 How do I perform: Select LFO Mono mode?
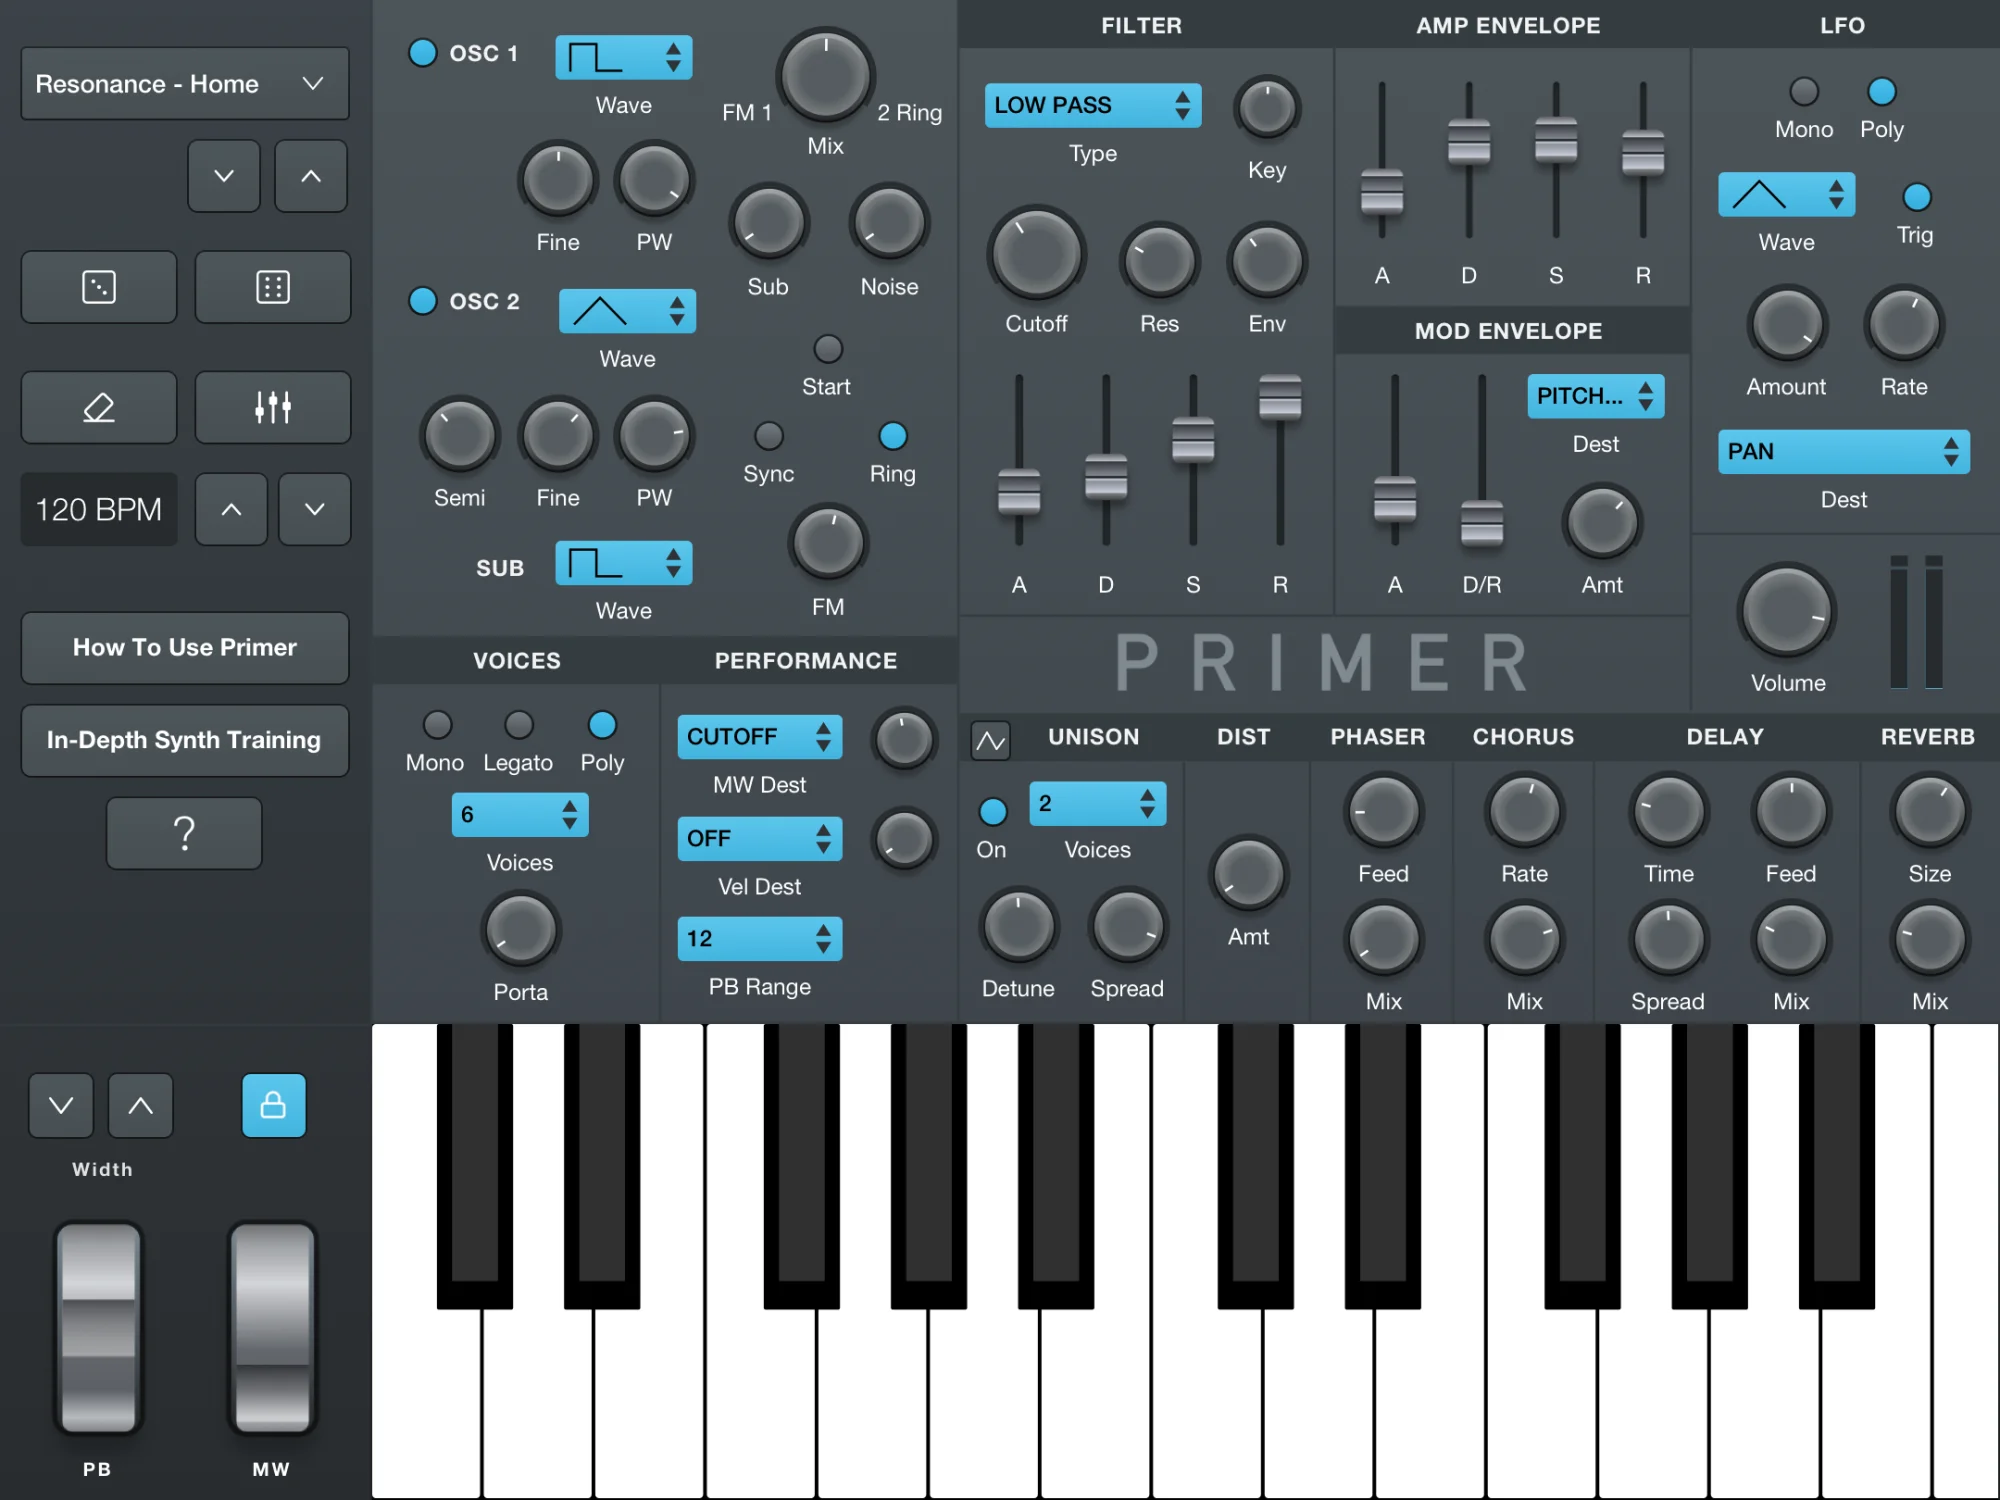[x=1804, y=91]
